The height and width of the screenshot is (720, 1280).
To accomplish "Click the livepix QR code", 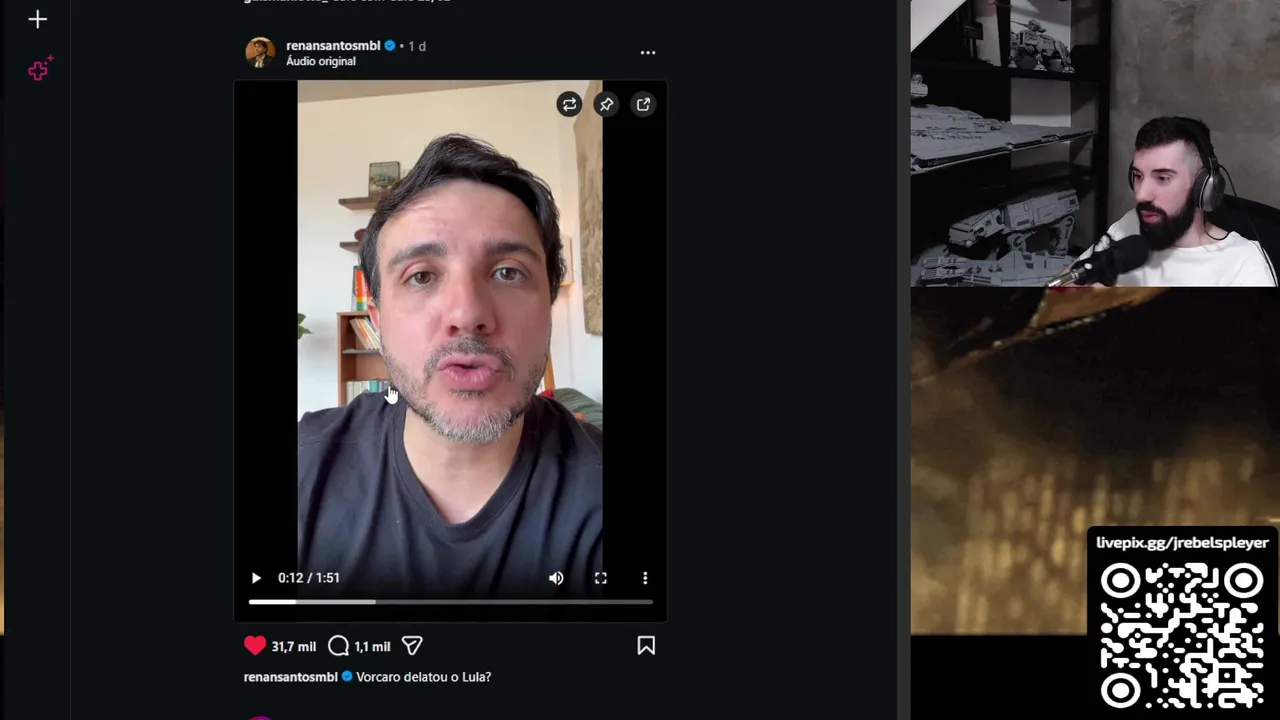I will (x=1182, y=635).
